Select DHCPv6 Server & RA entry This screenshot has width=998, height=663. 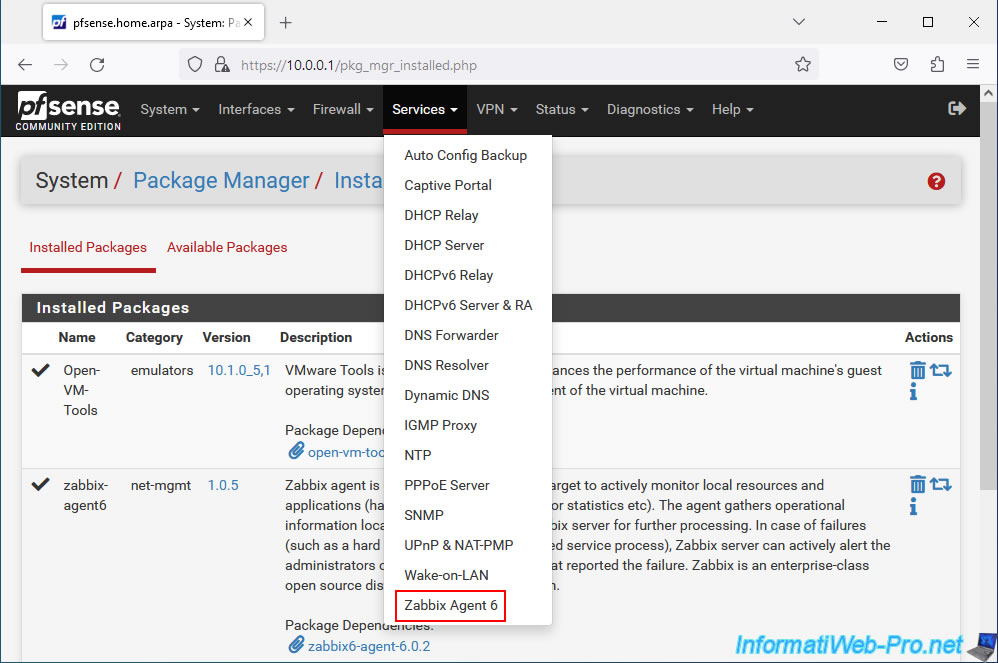click(467, 305)
